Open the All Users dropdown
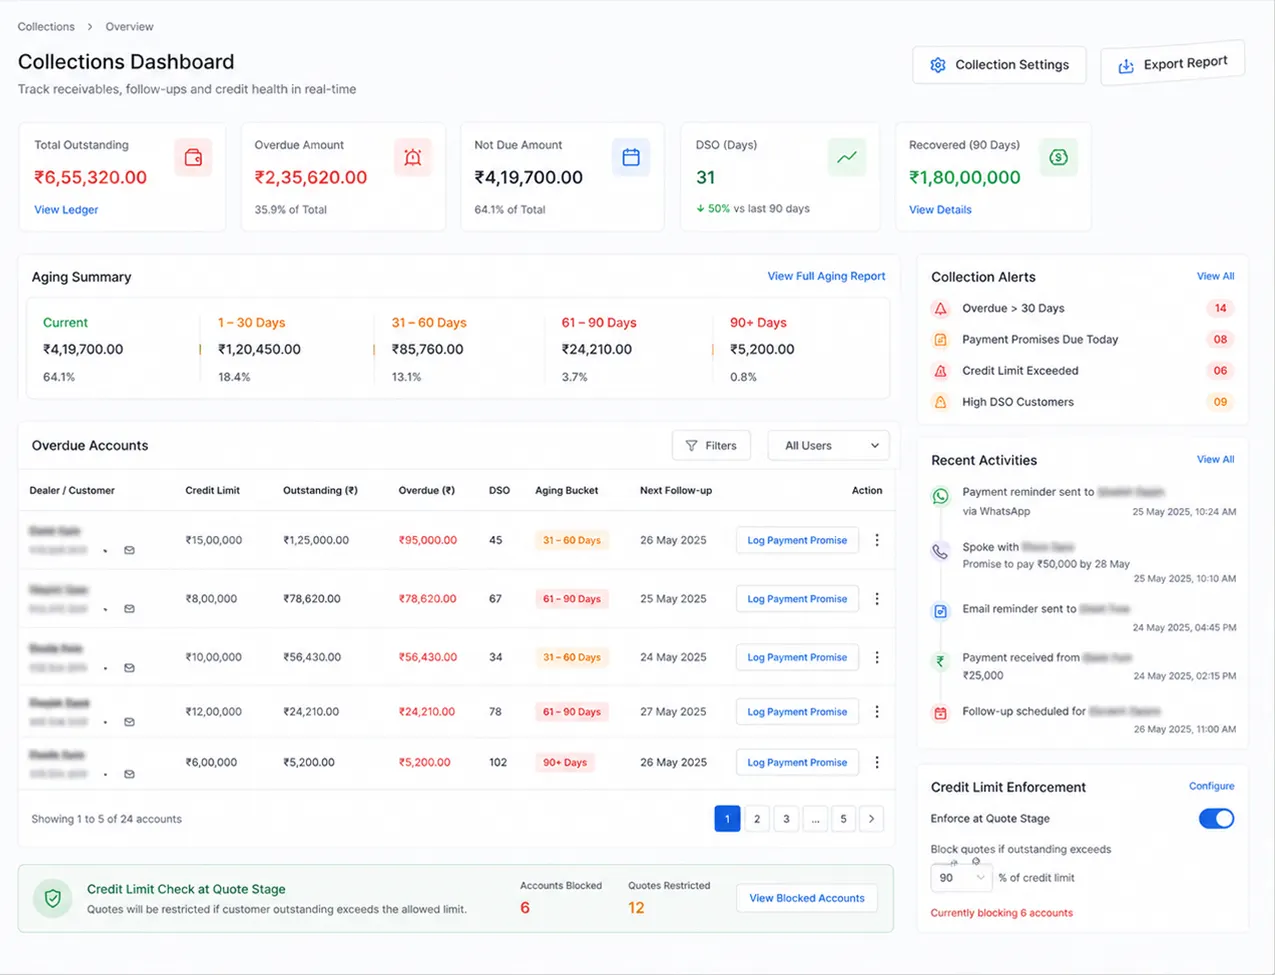Screen dimensions: 1275x975 pos(828,446)
